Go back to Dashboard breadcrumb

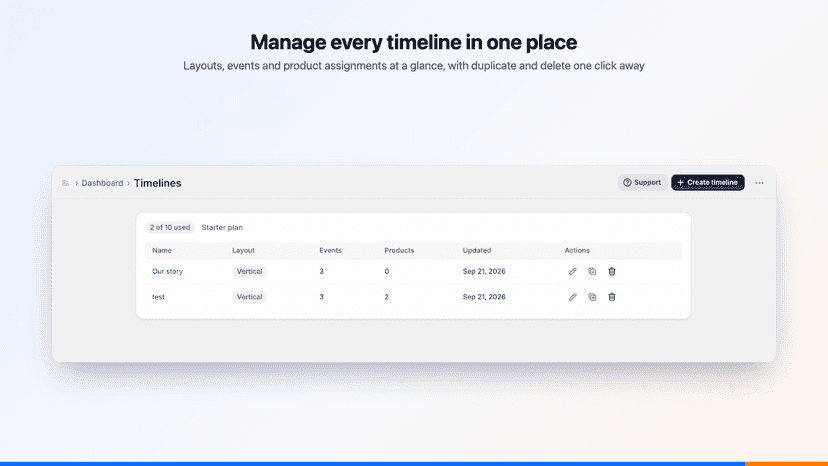click(x=102, y=183)
